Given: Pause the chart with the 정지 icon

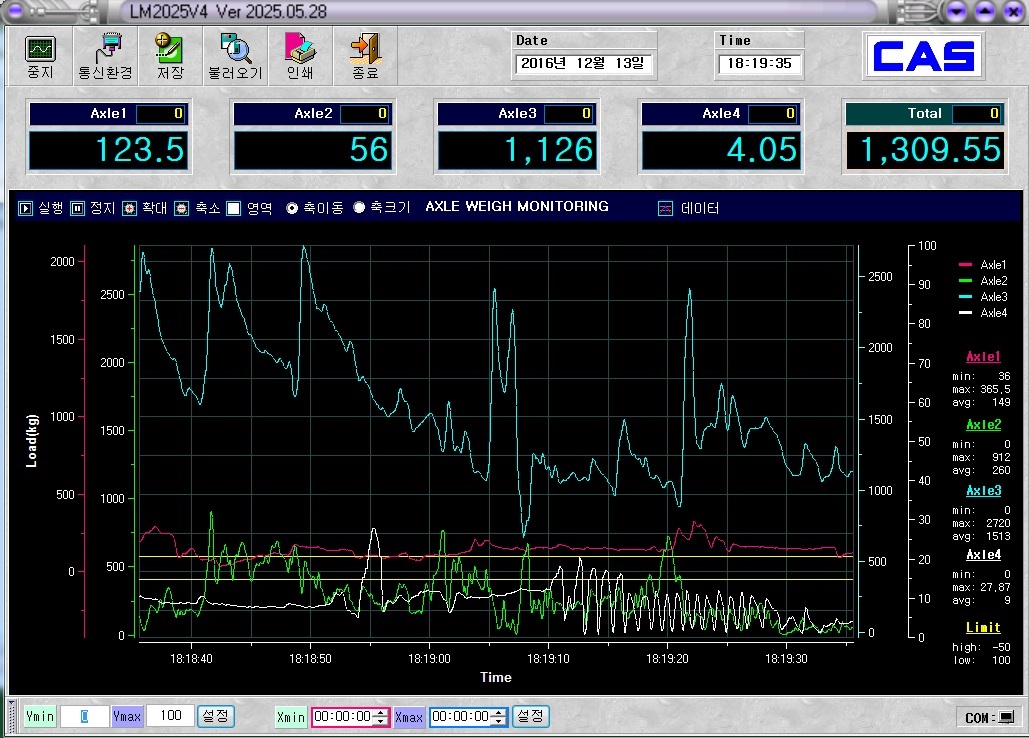Looking at the screenshot, I should click(x=77, y=209).
